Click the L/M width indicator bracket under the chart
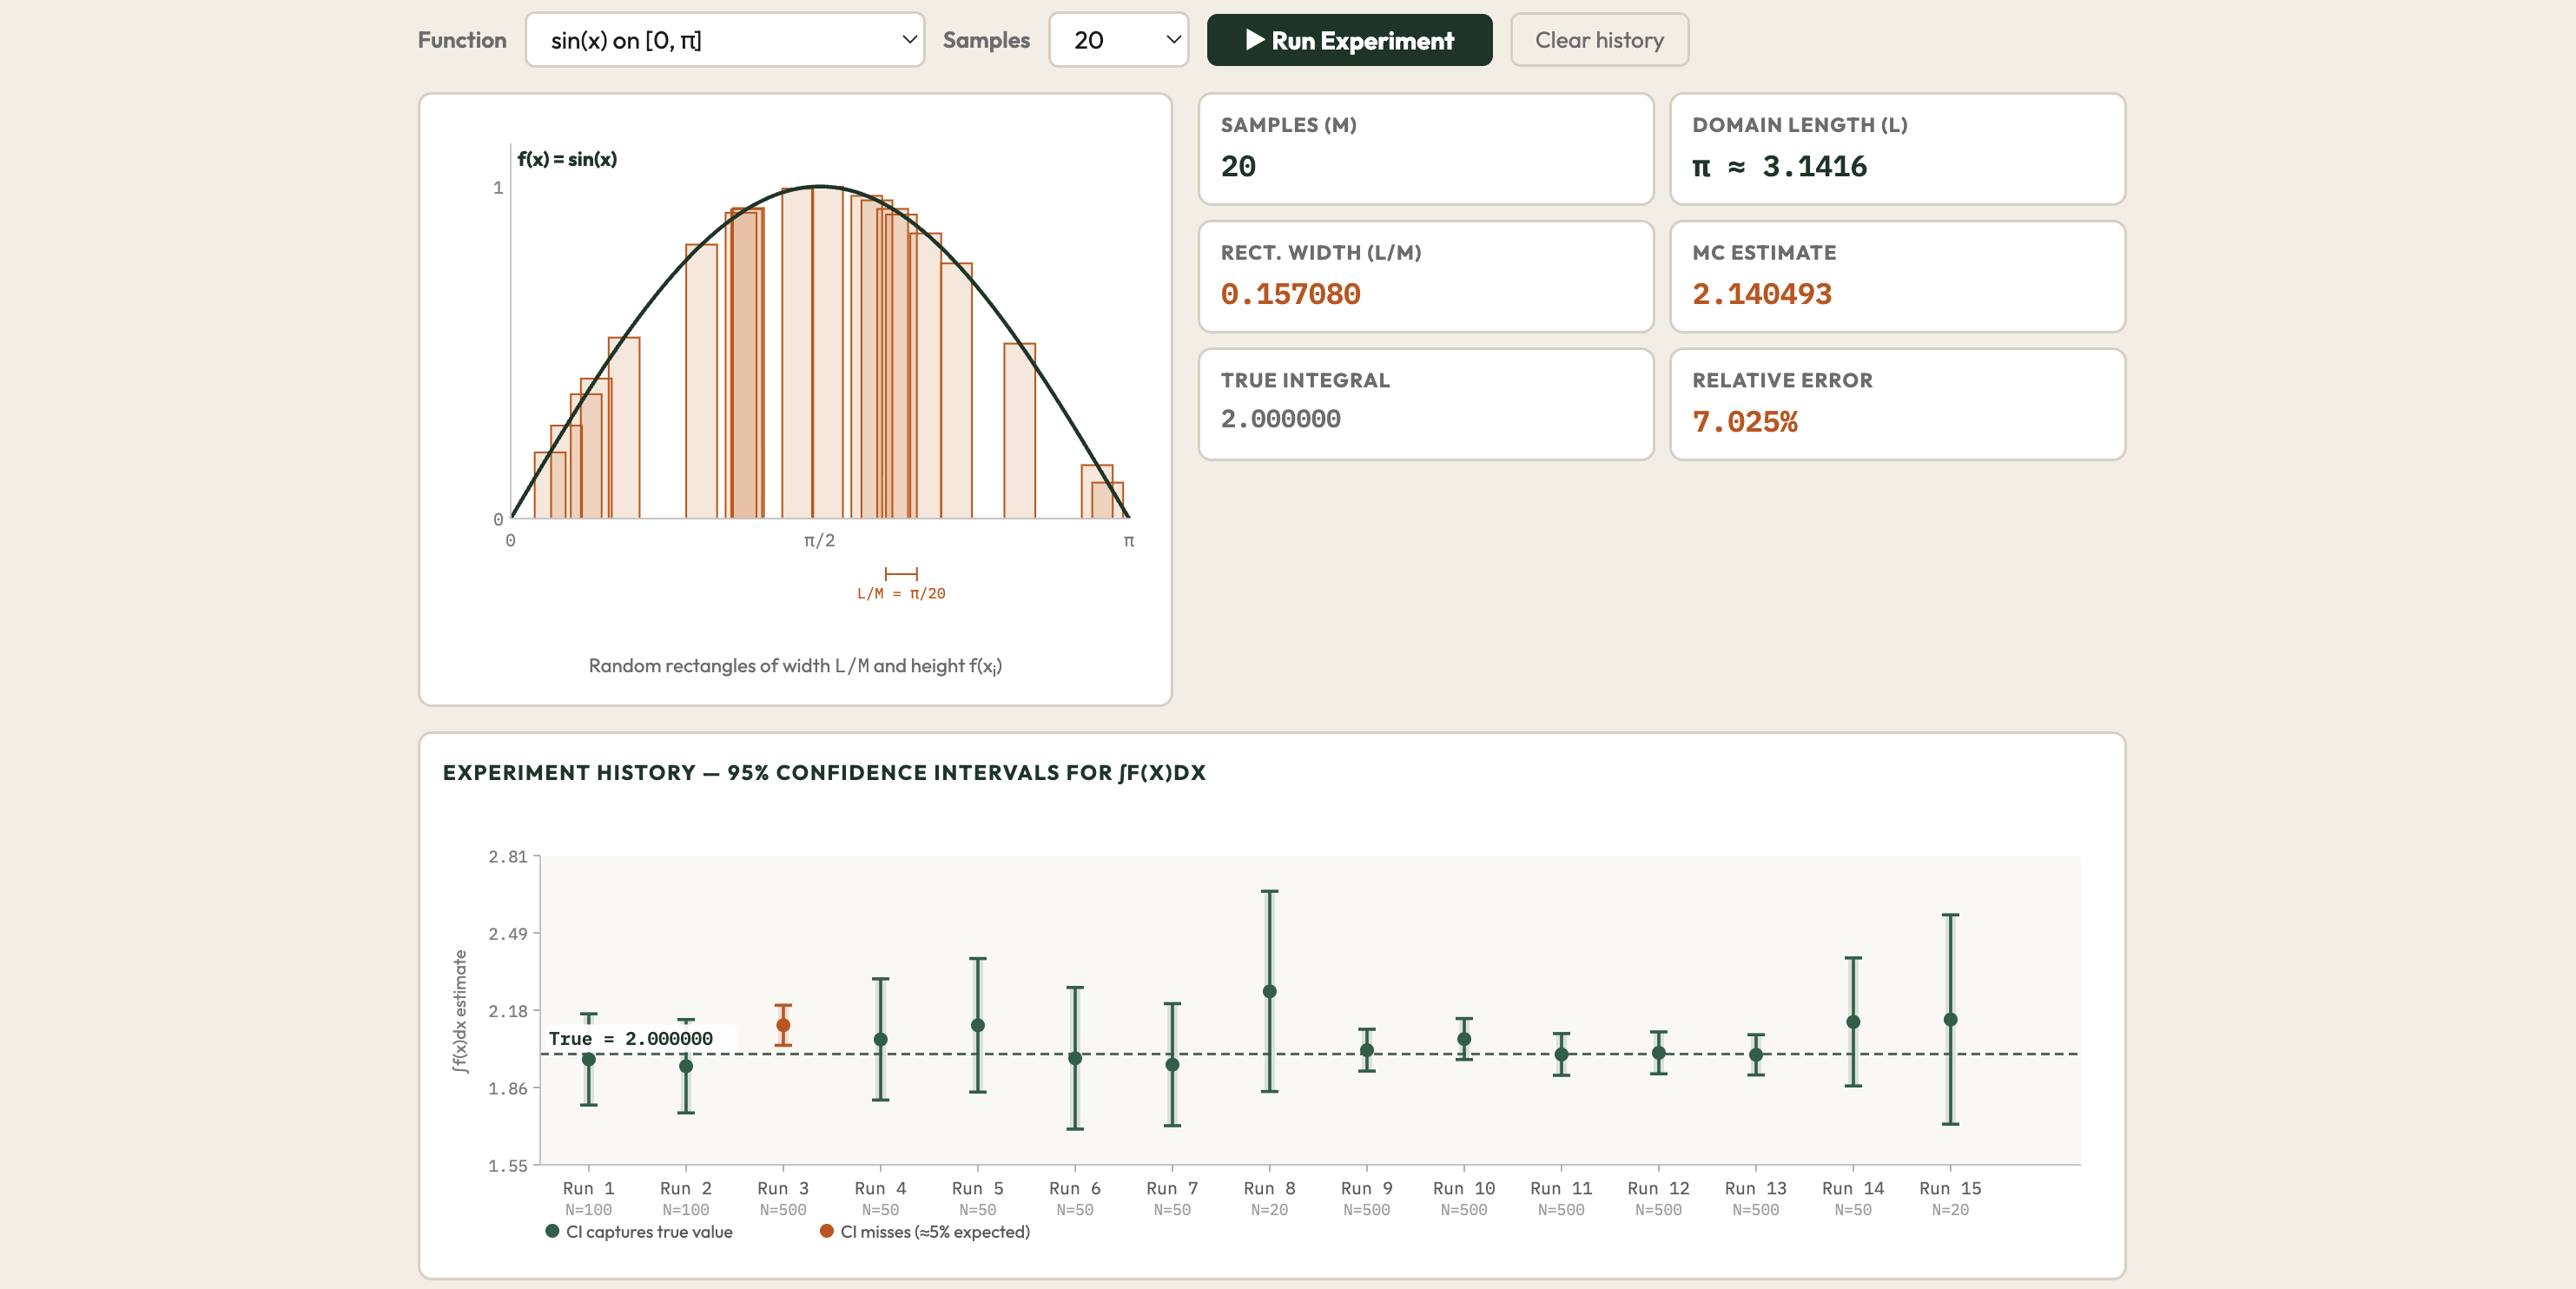The height and width of the screenshot is (1289, 2576). click(x=901, y=573)
